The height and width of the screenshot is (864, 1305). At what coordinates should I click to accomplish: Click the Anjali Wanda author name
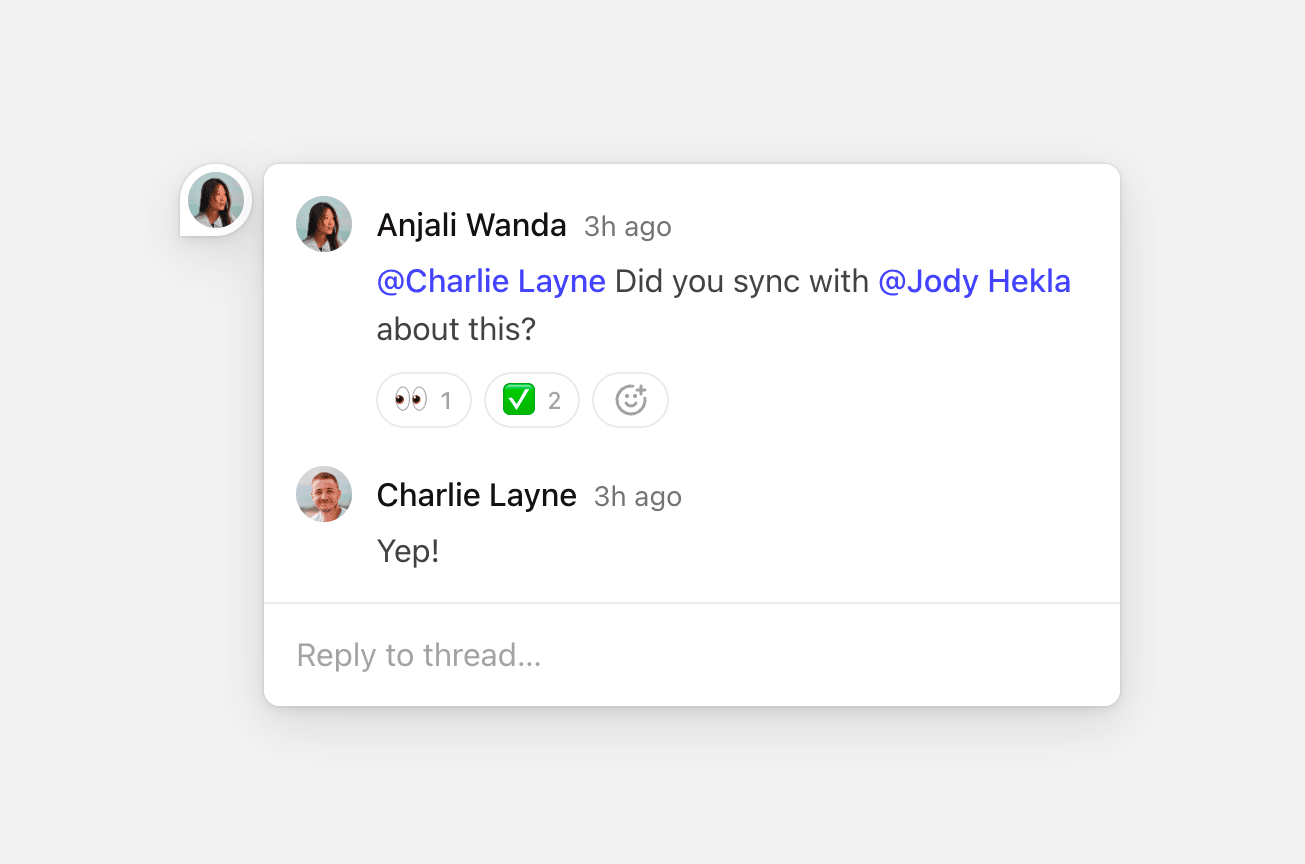click(x=471, y=226)
